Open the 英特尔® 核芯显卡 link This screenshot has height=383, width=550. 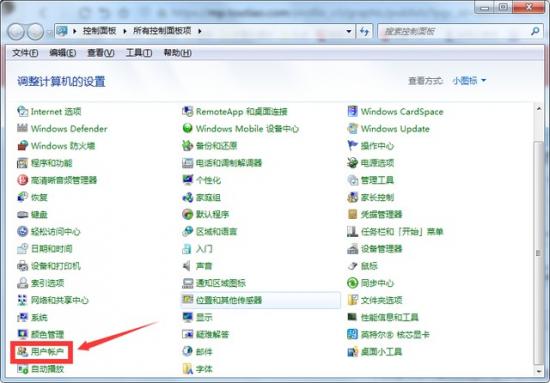coord(395,335)
